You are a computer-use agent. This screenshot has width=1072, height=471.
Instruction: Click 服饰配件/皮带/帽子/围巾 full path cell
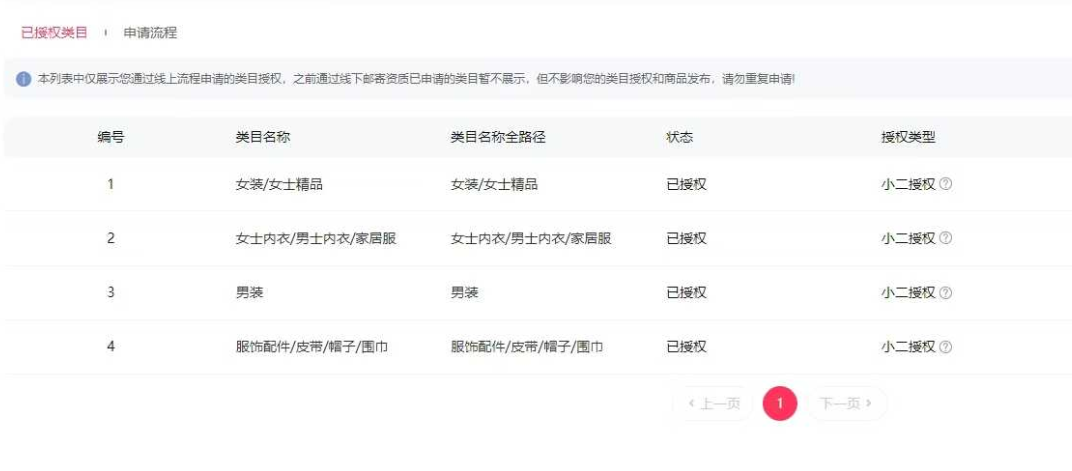tap(527, 347)
